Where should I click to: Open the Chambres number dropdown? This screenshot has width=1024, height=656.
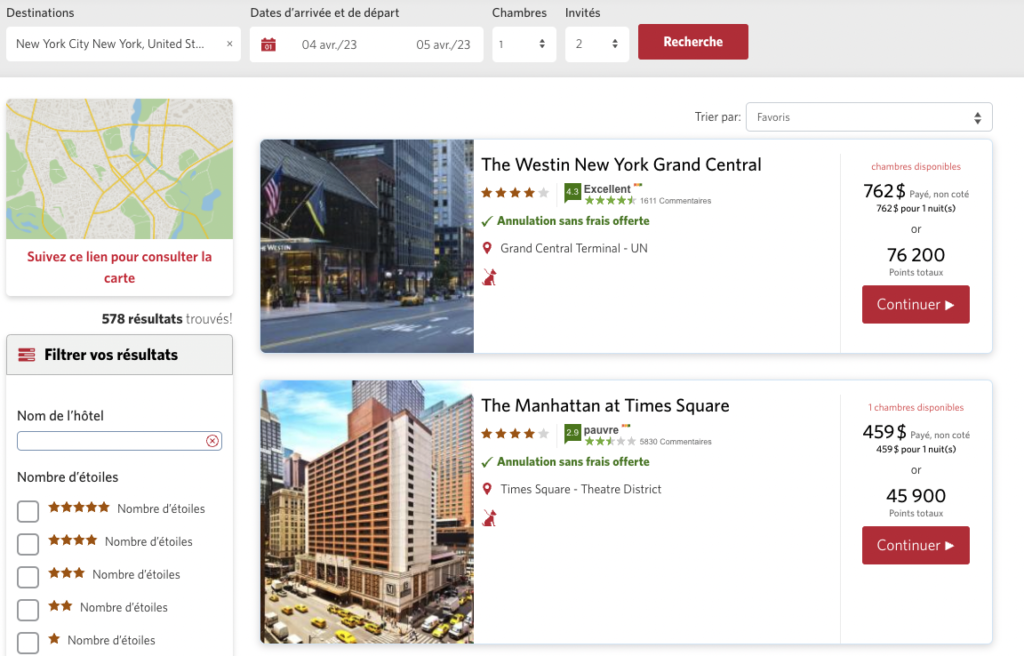pos(523,44)
